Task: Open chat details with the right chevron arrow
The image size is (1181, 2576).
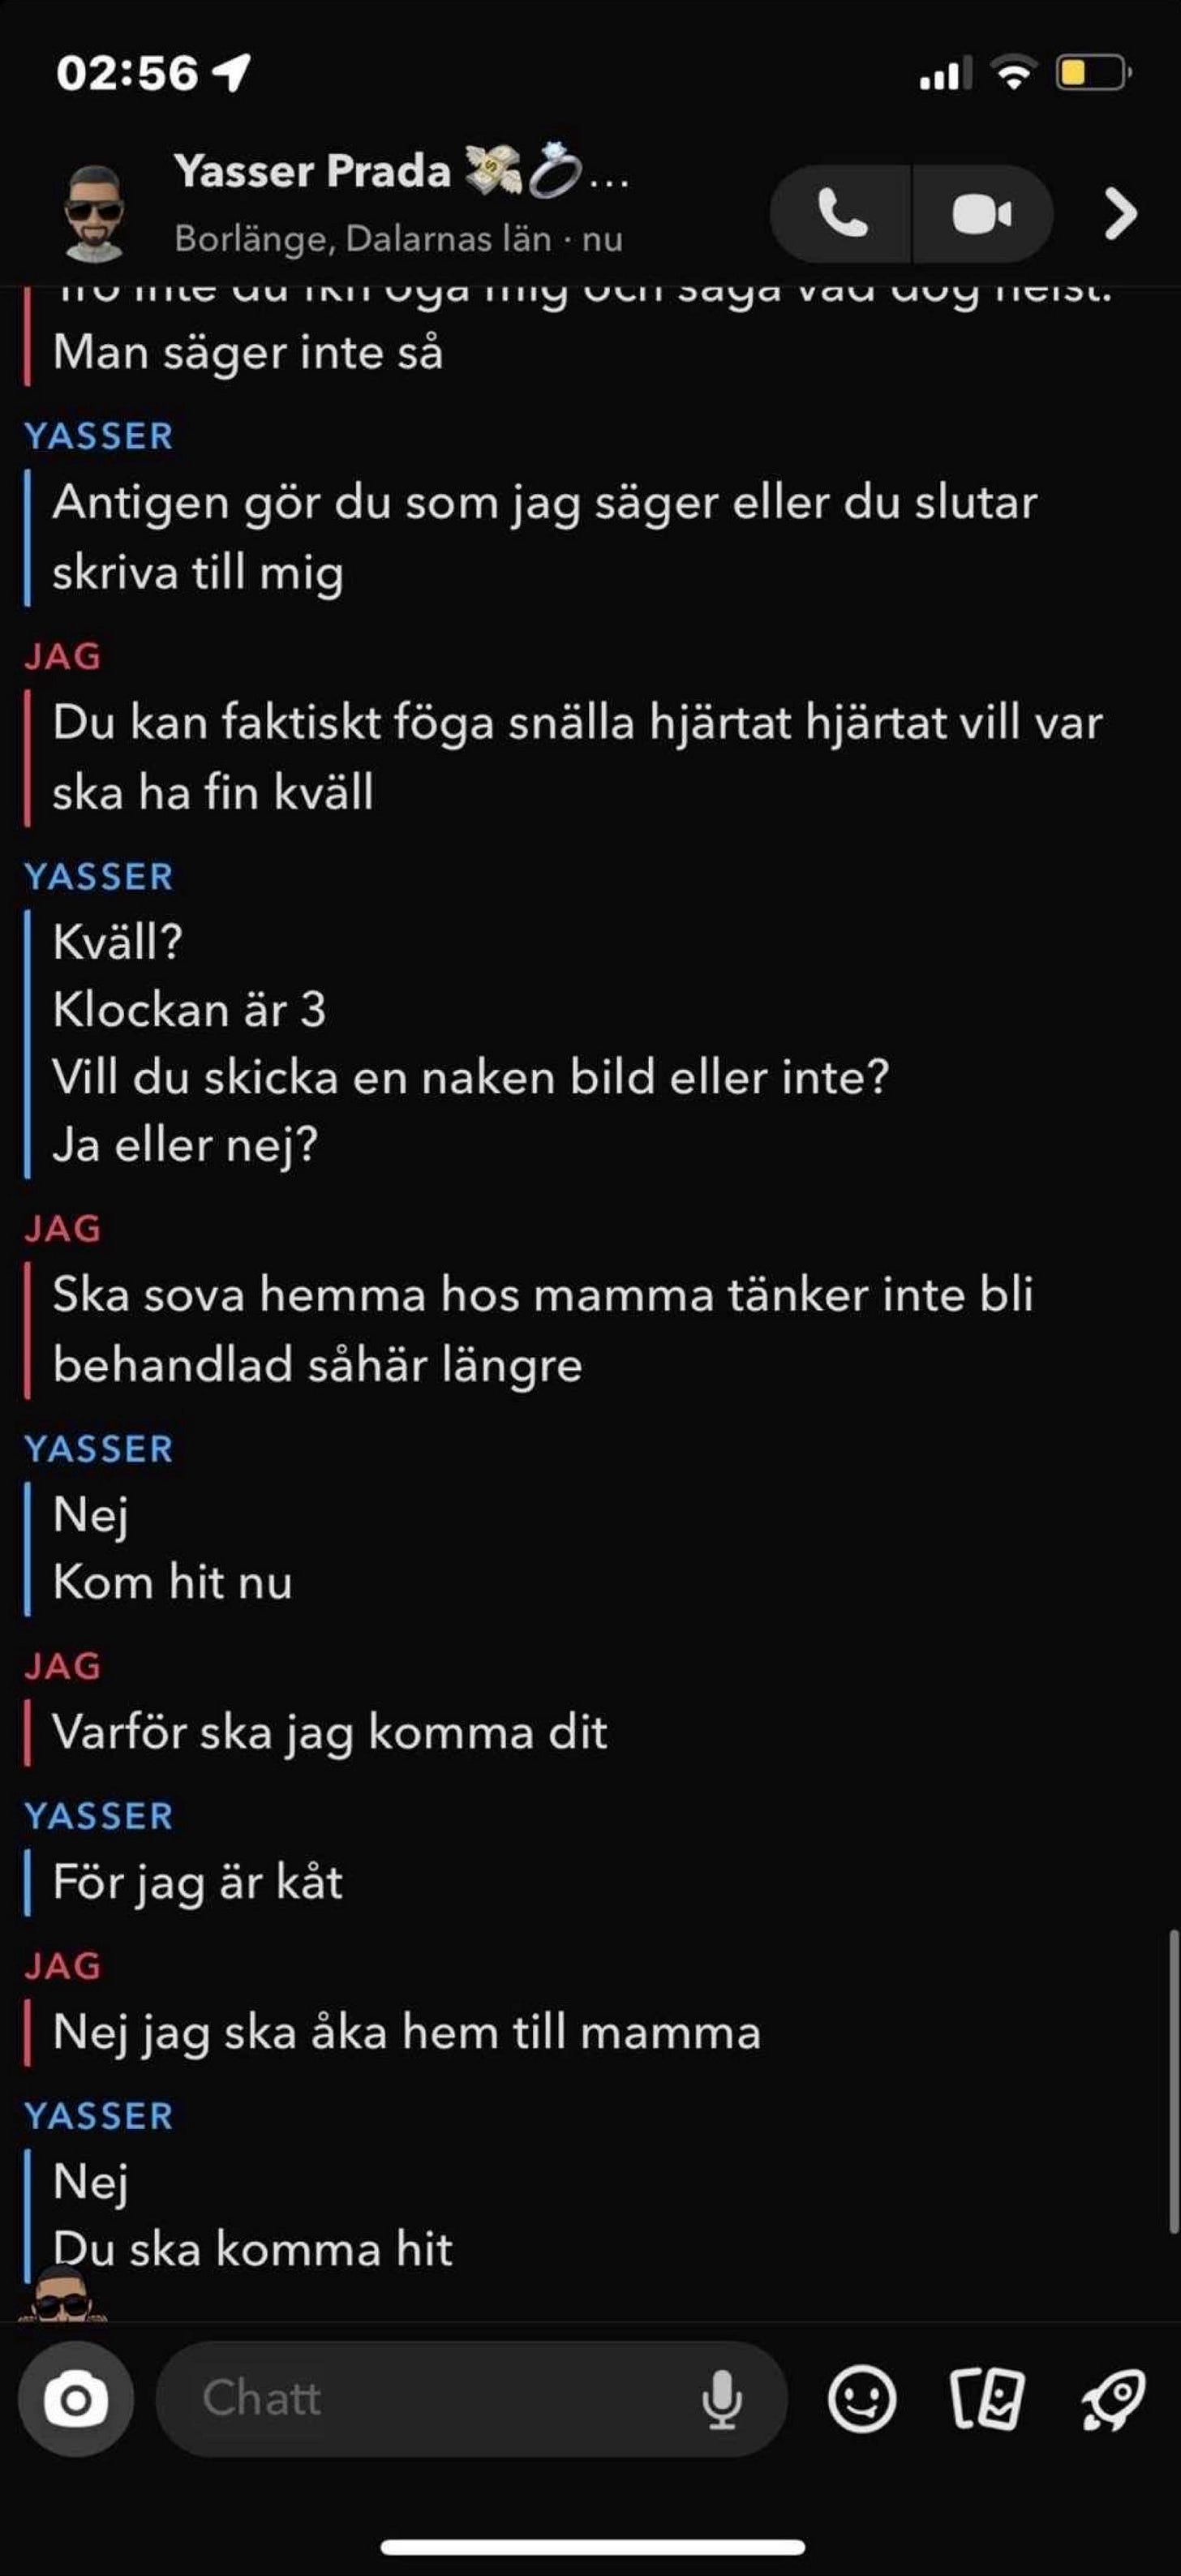Action: 1121,214
